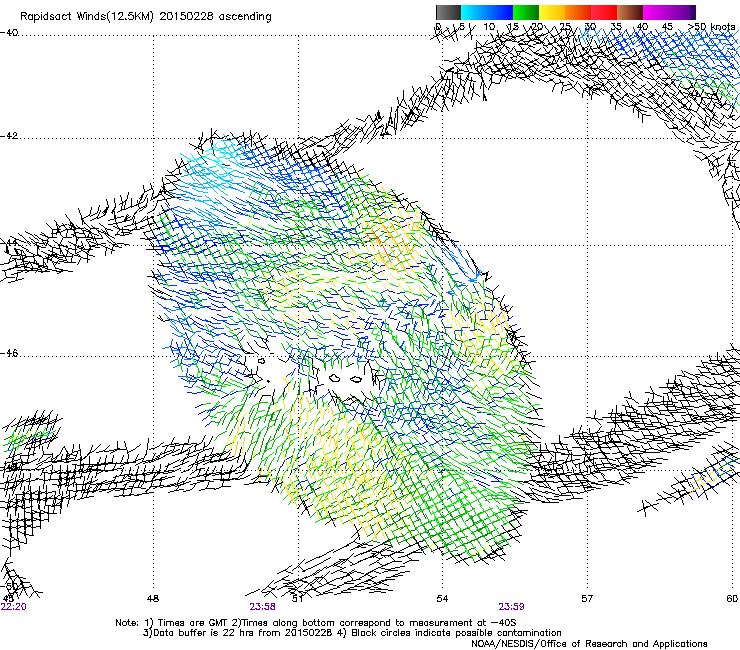Click the 'Black circles indicate possible contamination' note
The height and width of the screenshot is (650, 740).
456,633
